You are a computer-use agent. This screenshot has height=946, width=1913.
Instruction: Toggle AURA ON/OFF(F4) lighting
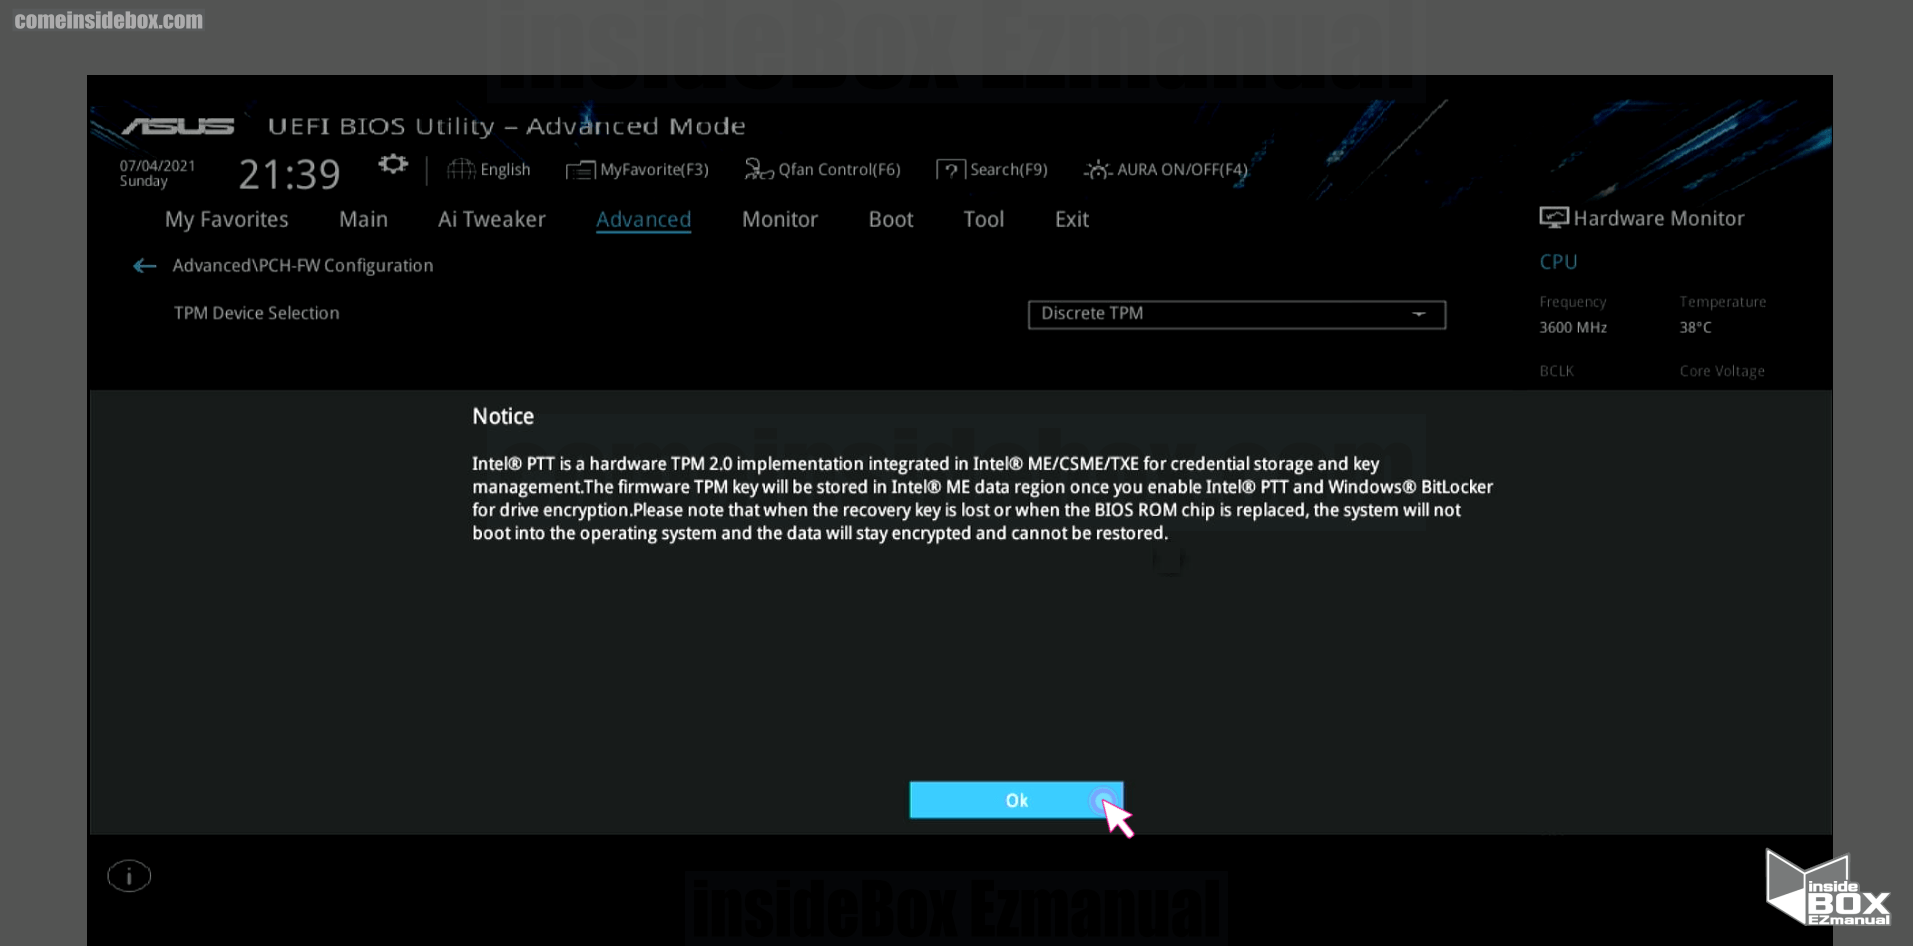coord(1166,170)
